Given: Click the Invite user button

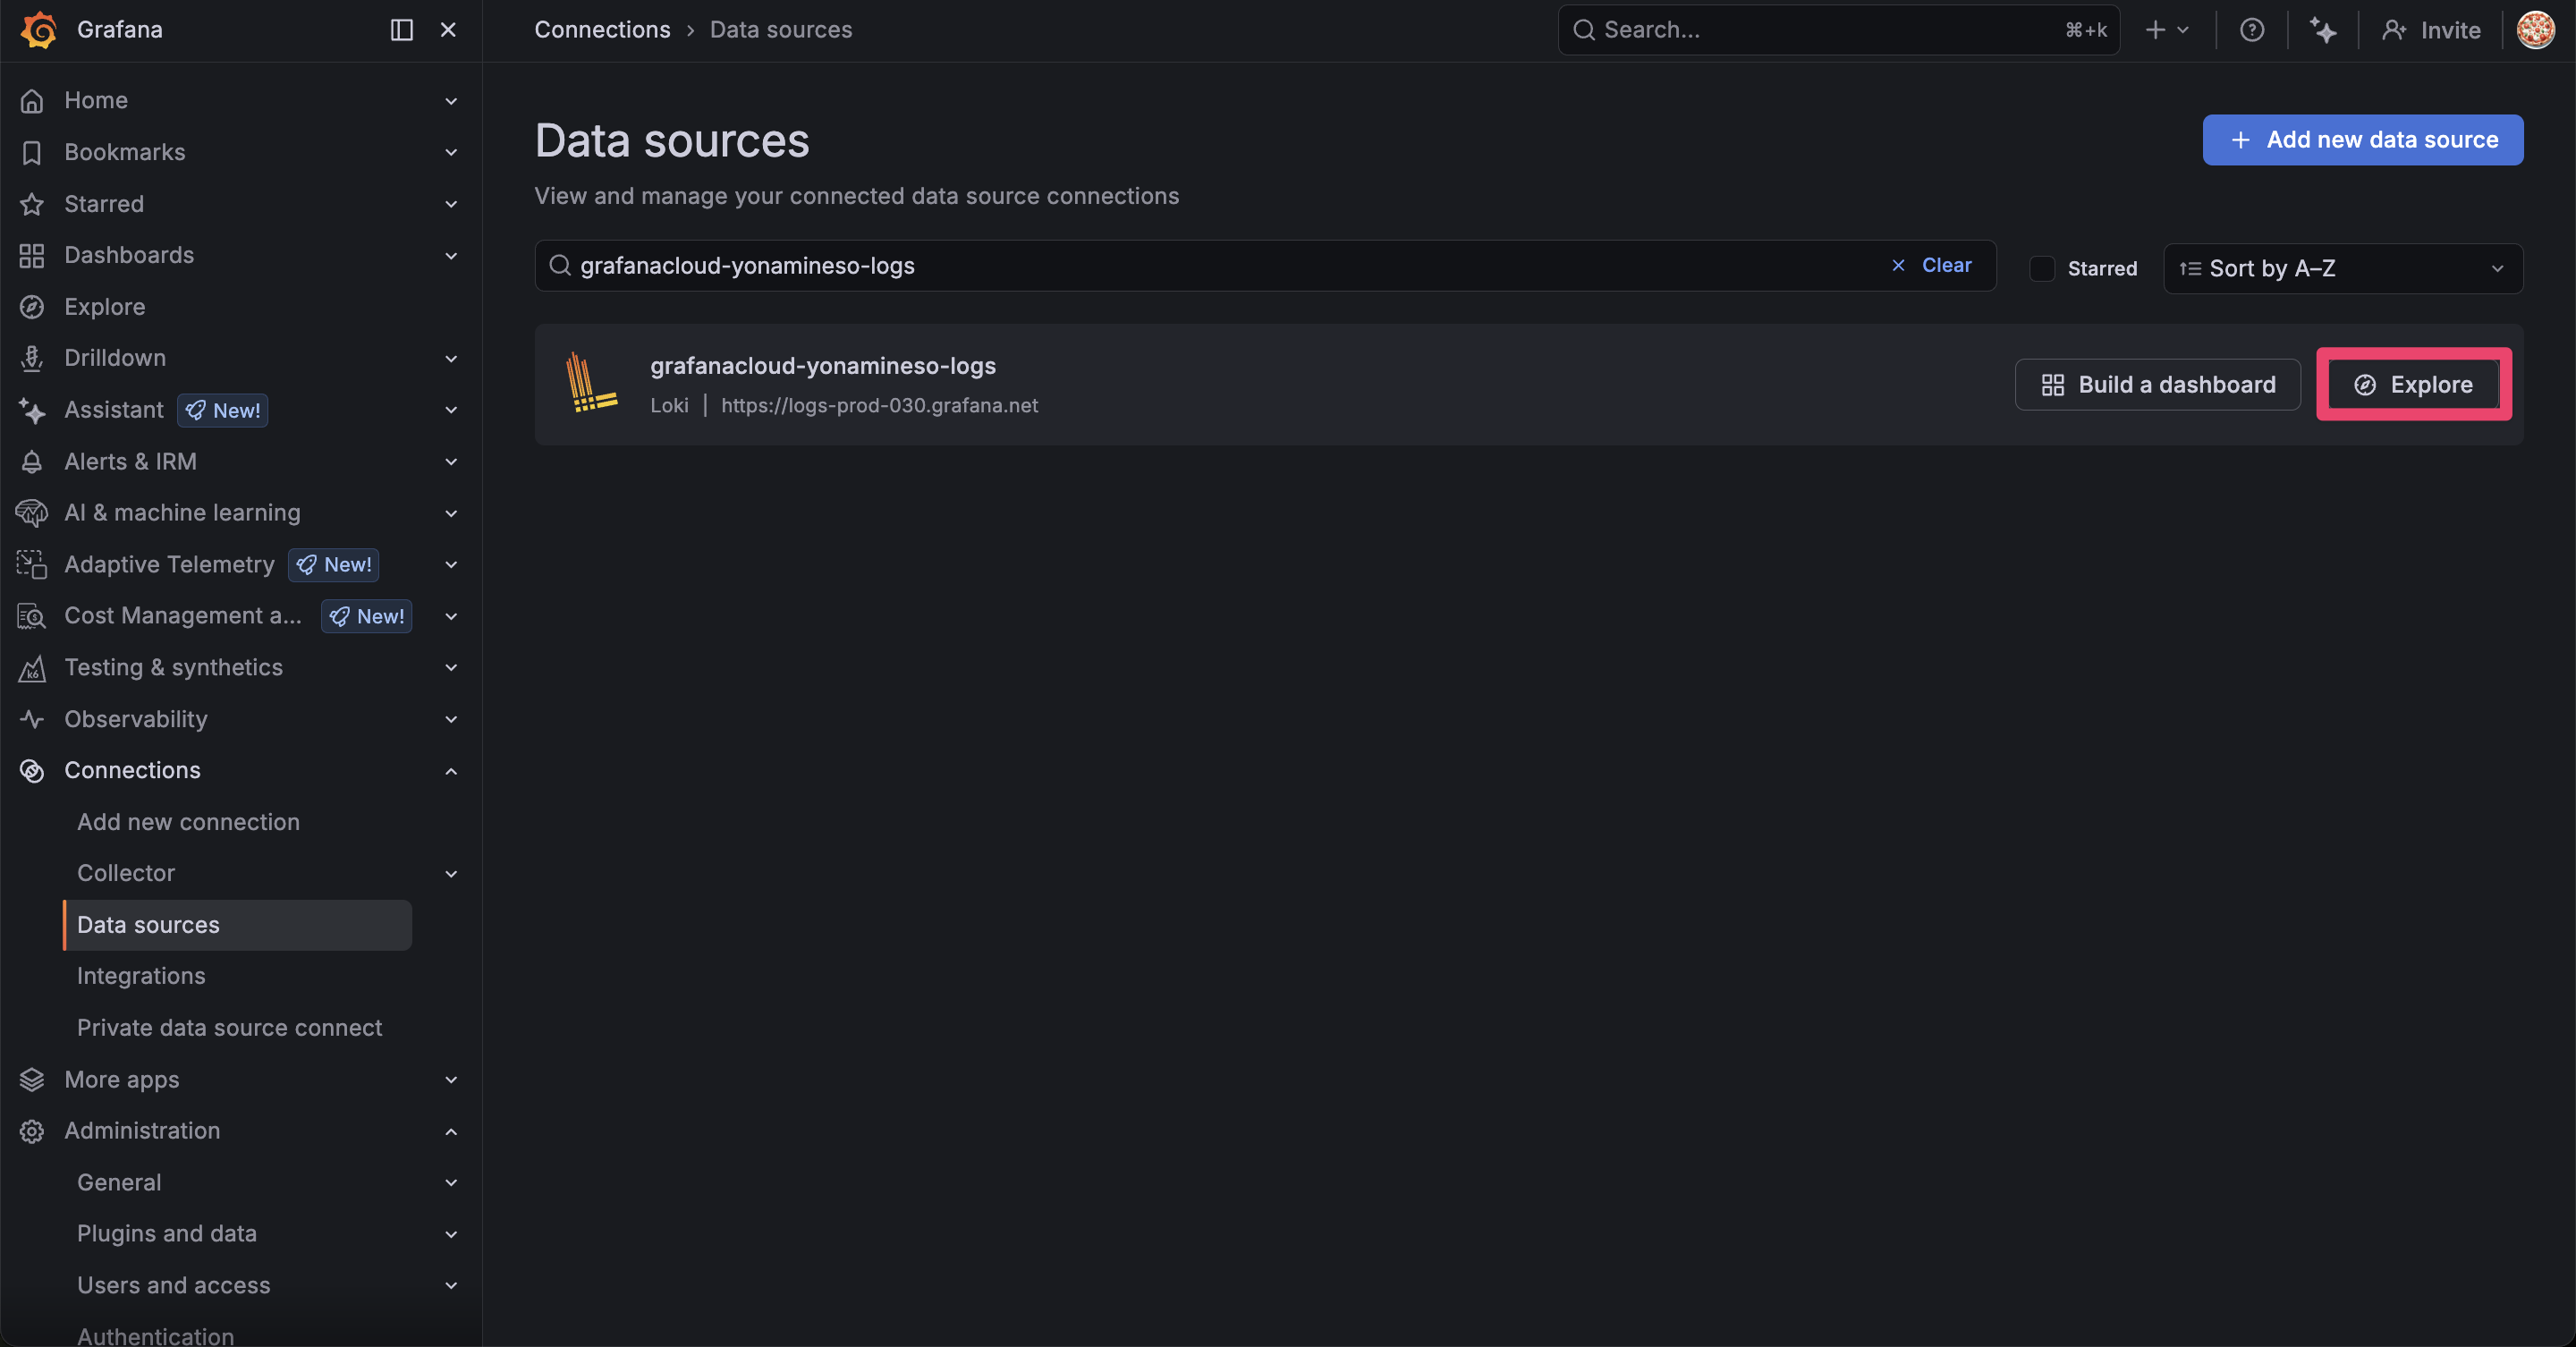Looking at the screenshot, I should pyautogui.click(x=2431, y=30).
